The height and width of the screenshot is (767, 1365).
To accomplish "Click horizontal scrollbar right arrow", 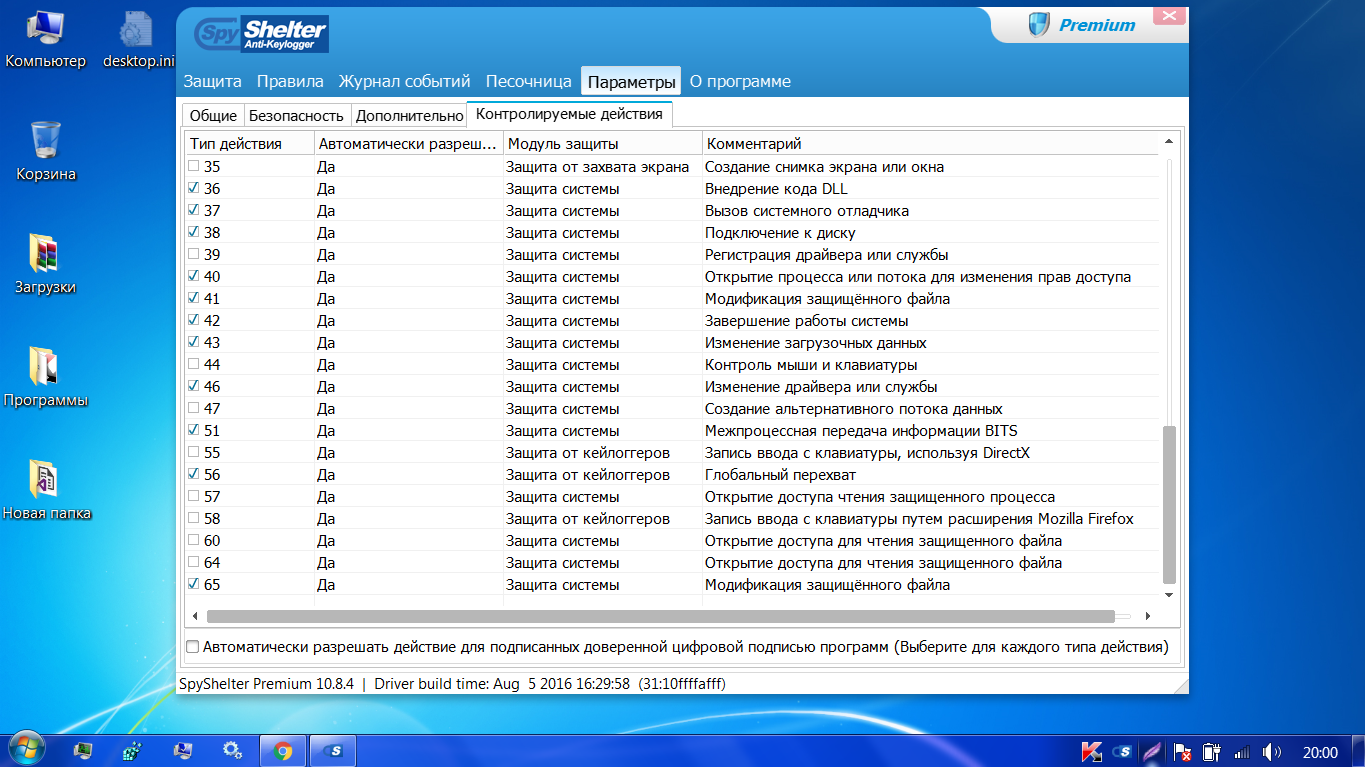I will point(1146,617).
